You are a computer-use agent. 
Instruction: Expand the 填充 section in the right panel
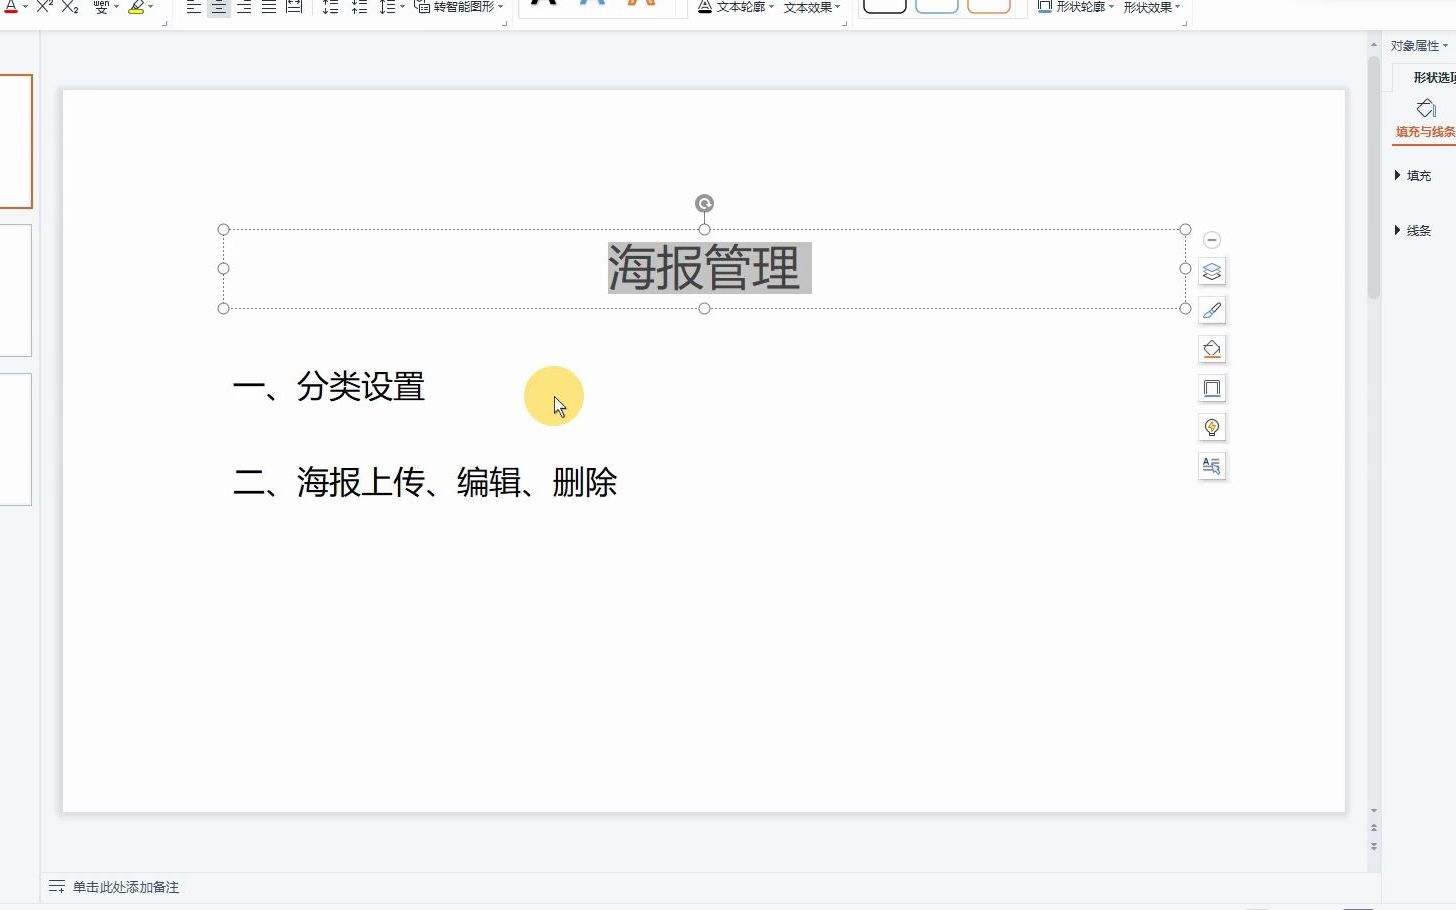[x=1417, y=175]
